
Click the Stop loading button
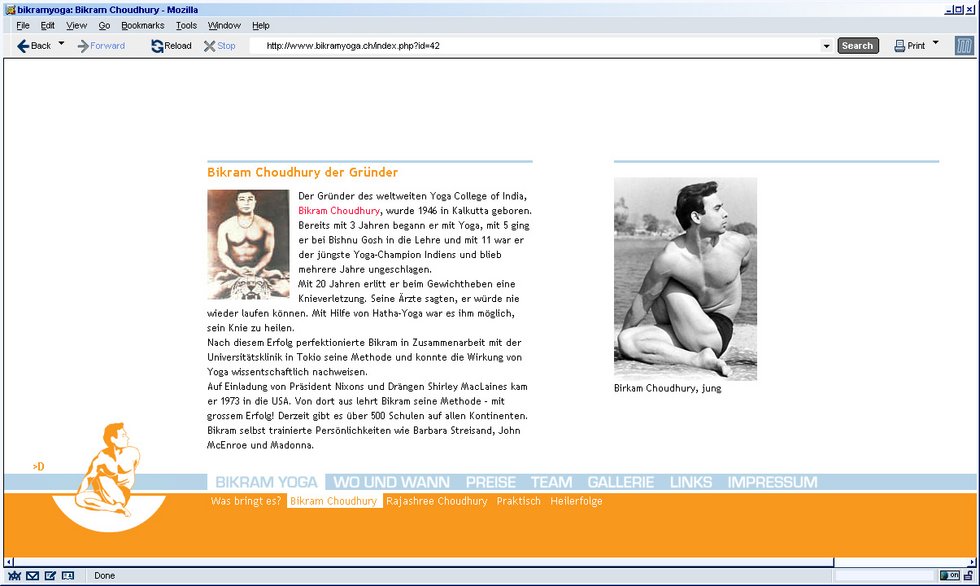click(219, 46)
